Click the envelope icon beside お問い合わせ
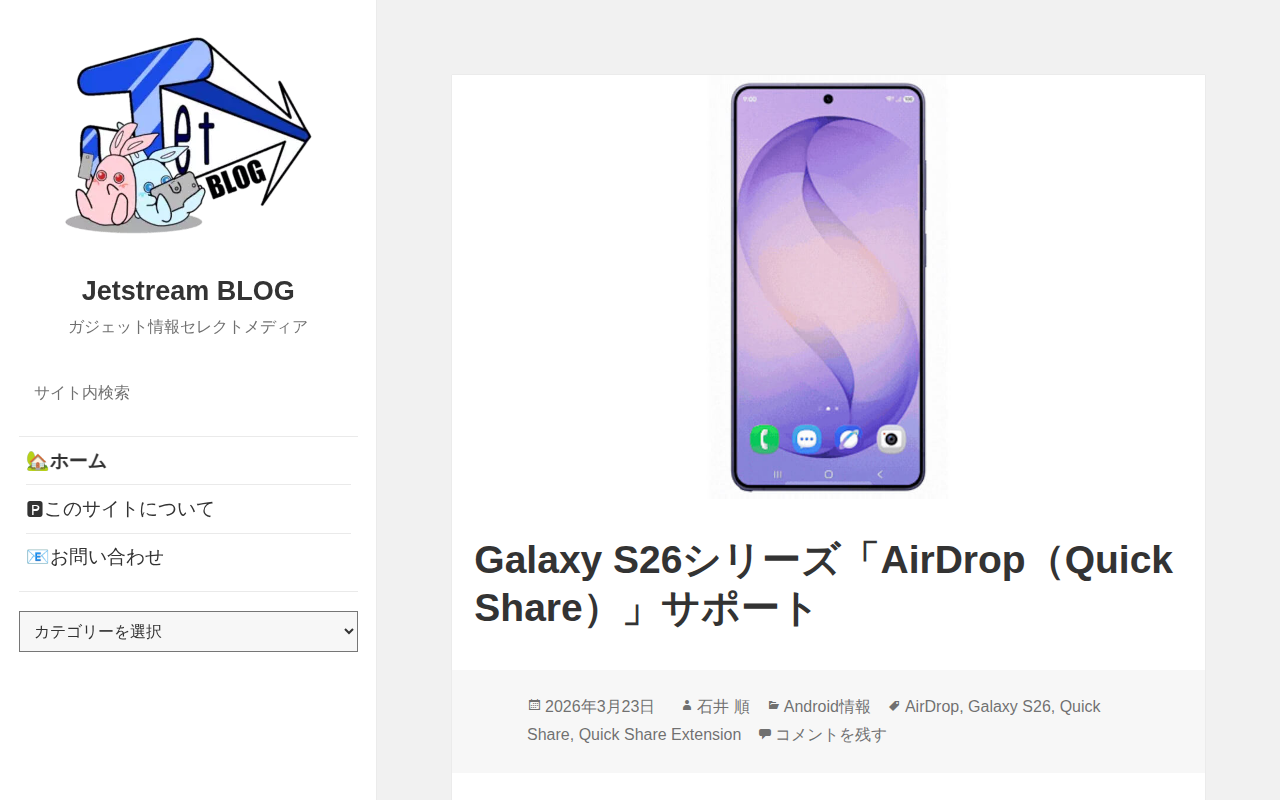Screen dimensions: 1280x800 (37, 557)
